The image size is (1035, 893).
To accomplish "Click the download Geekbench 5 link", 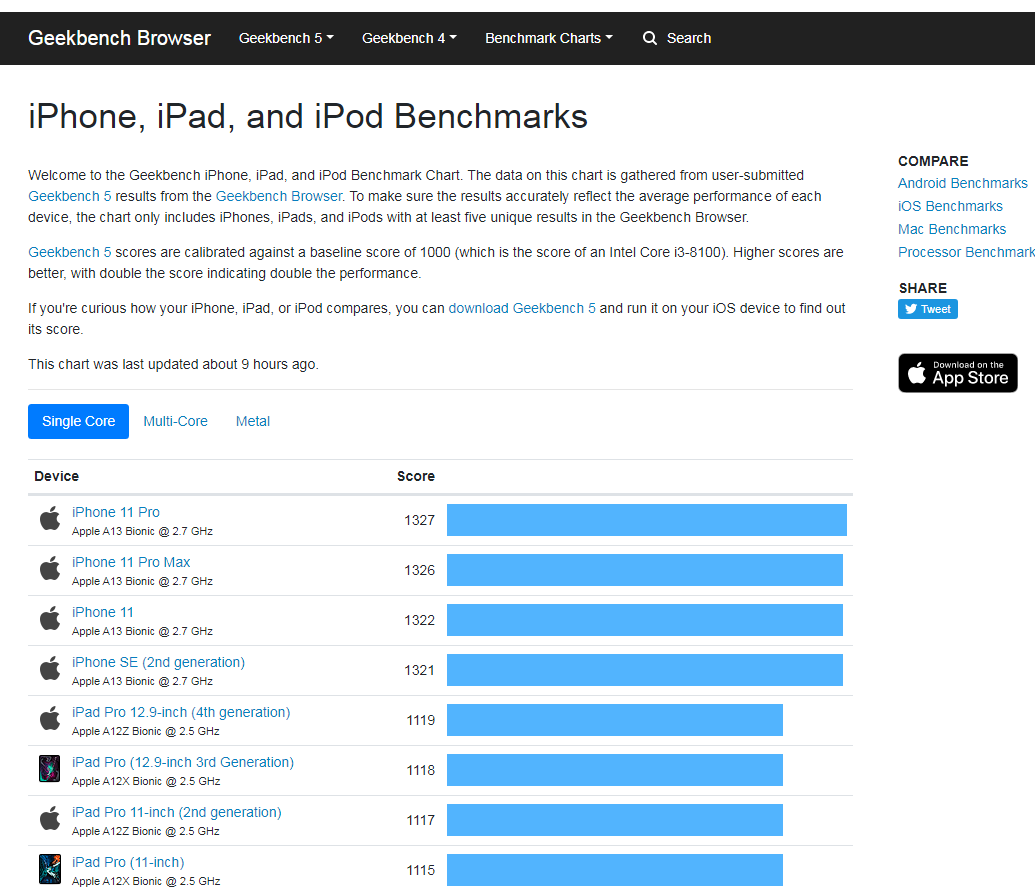I will point(522,308).
